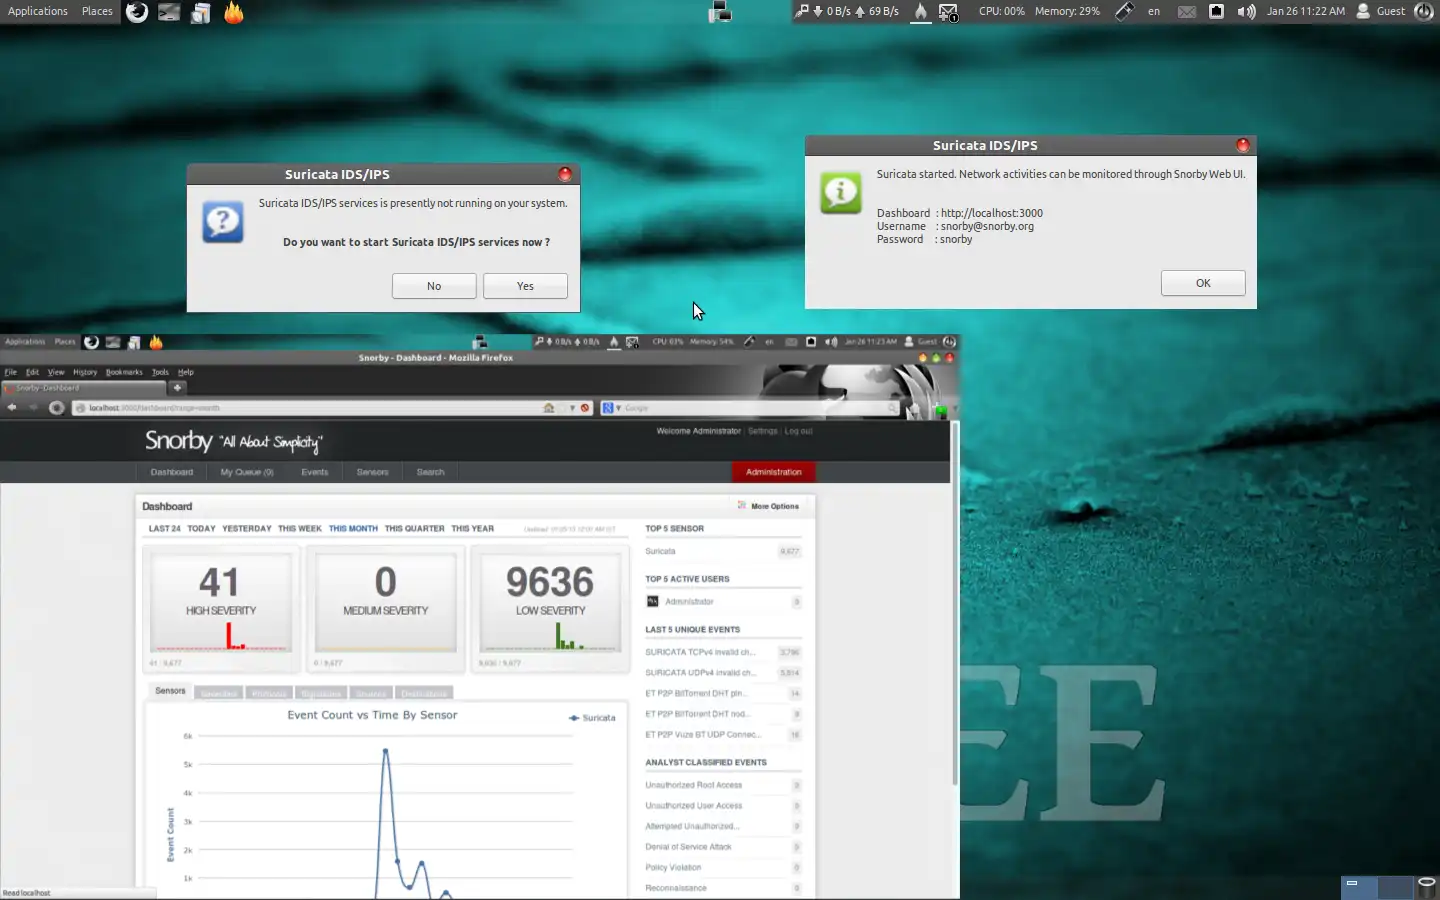The image size is (1440, 900).
Task: Click the Firefox page vertical scrollbar
Action: (x=955, y=603)
